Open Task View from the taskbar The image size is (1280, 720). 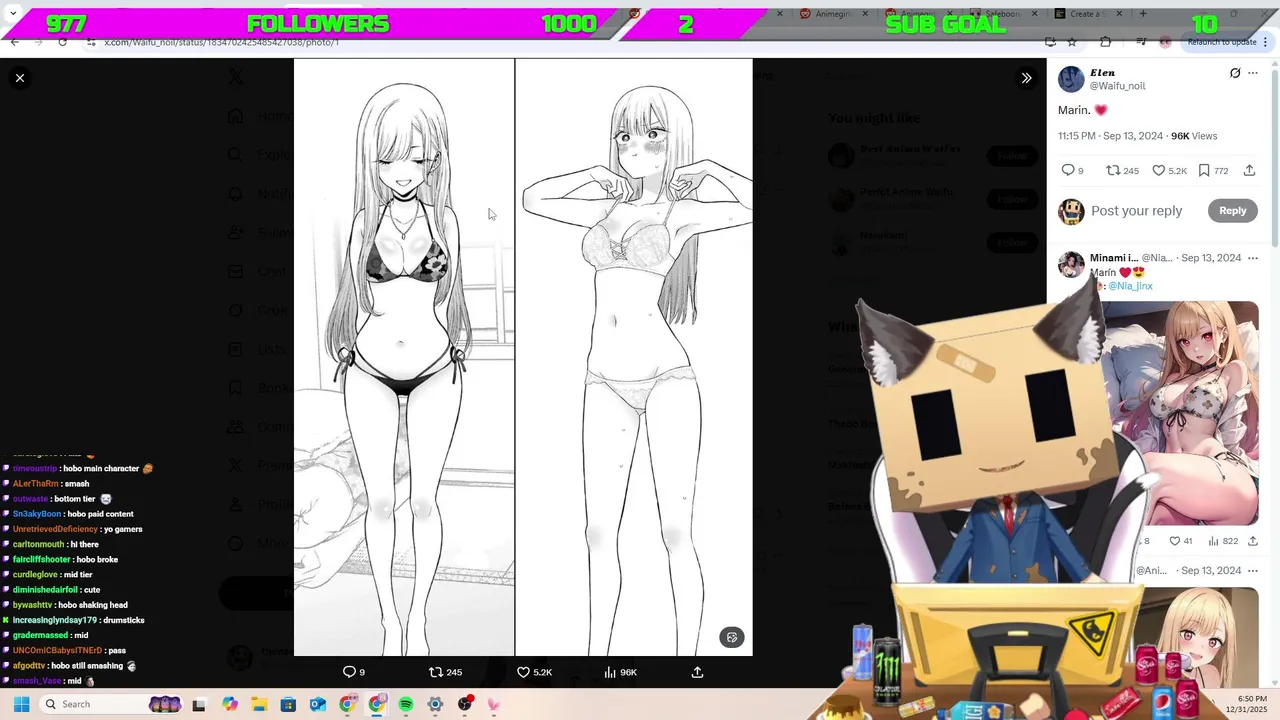coord(199,704)
